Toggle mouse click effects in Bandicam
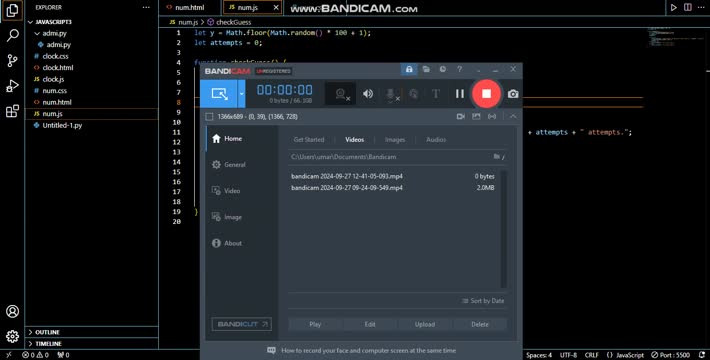Viewport: 710px width, 360px height. (x=413, y=94)
